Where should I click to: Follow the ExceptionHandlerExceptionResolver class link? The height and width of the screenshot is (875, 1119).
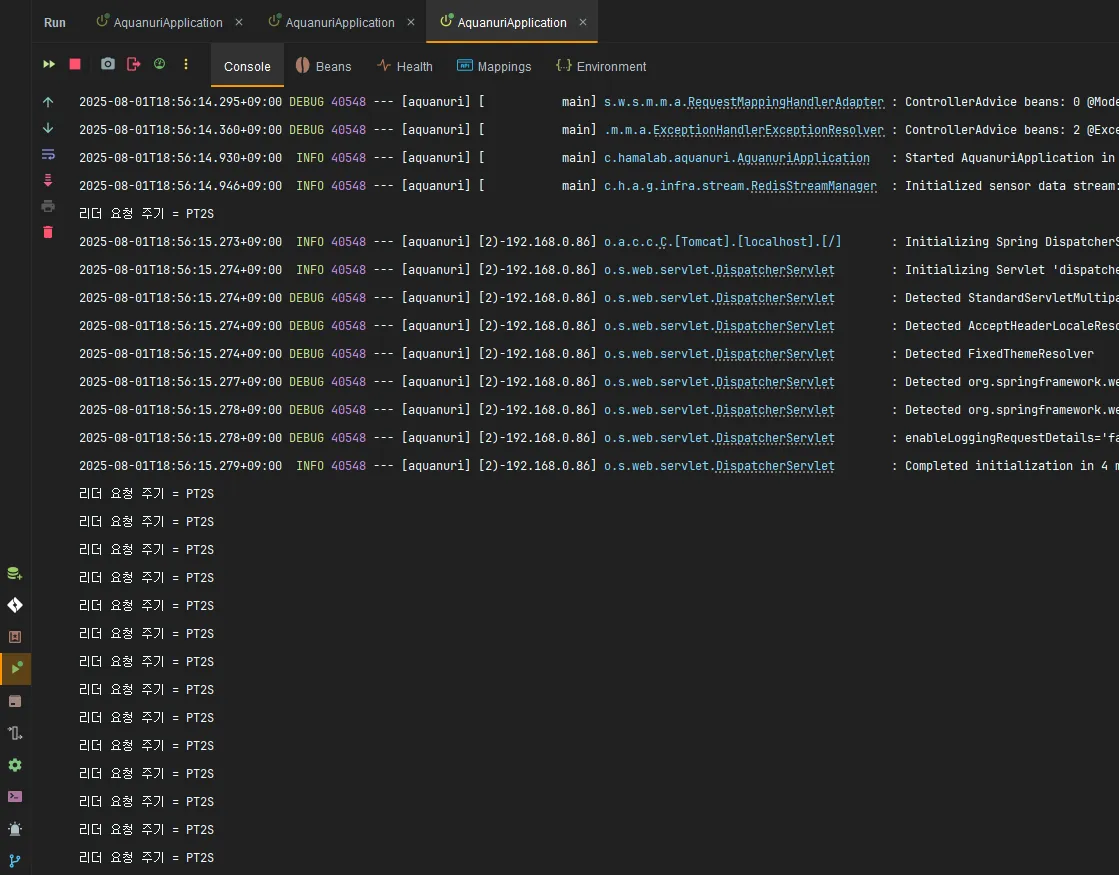coord(768,130)
